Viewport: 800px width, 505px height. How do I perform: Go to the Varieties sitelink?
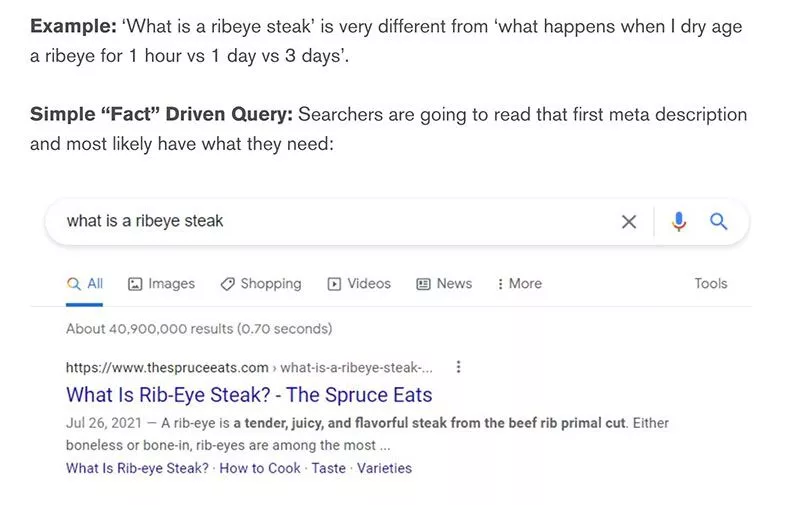click(x=384, y=468)
